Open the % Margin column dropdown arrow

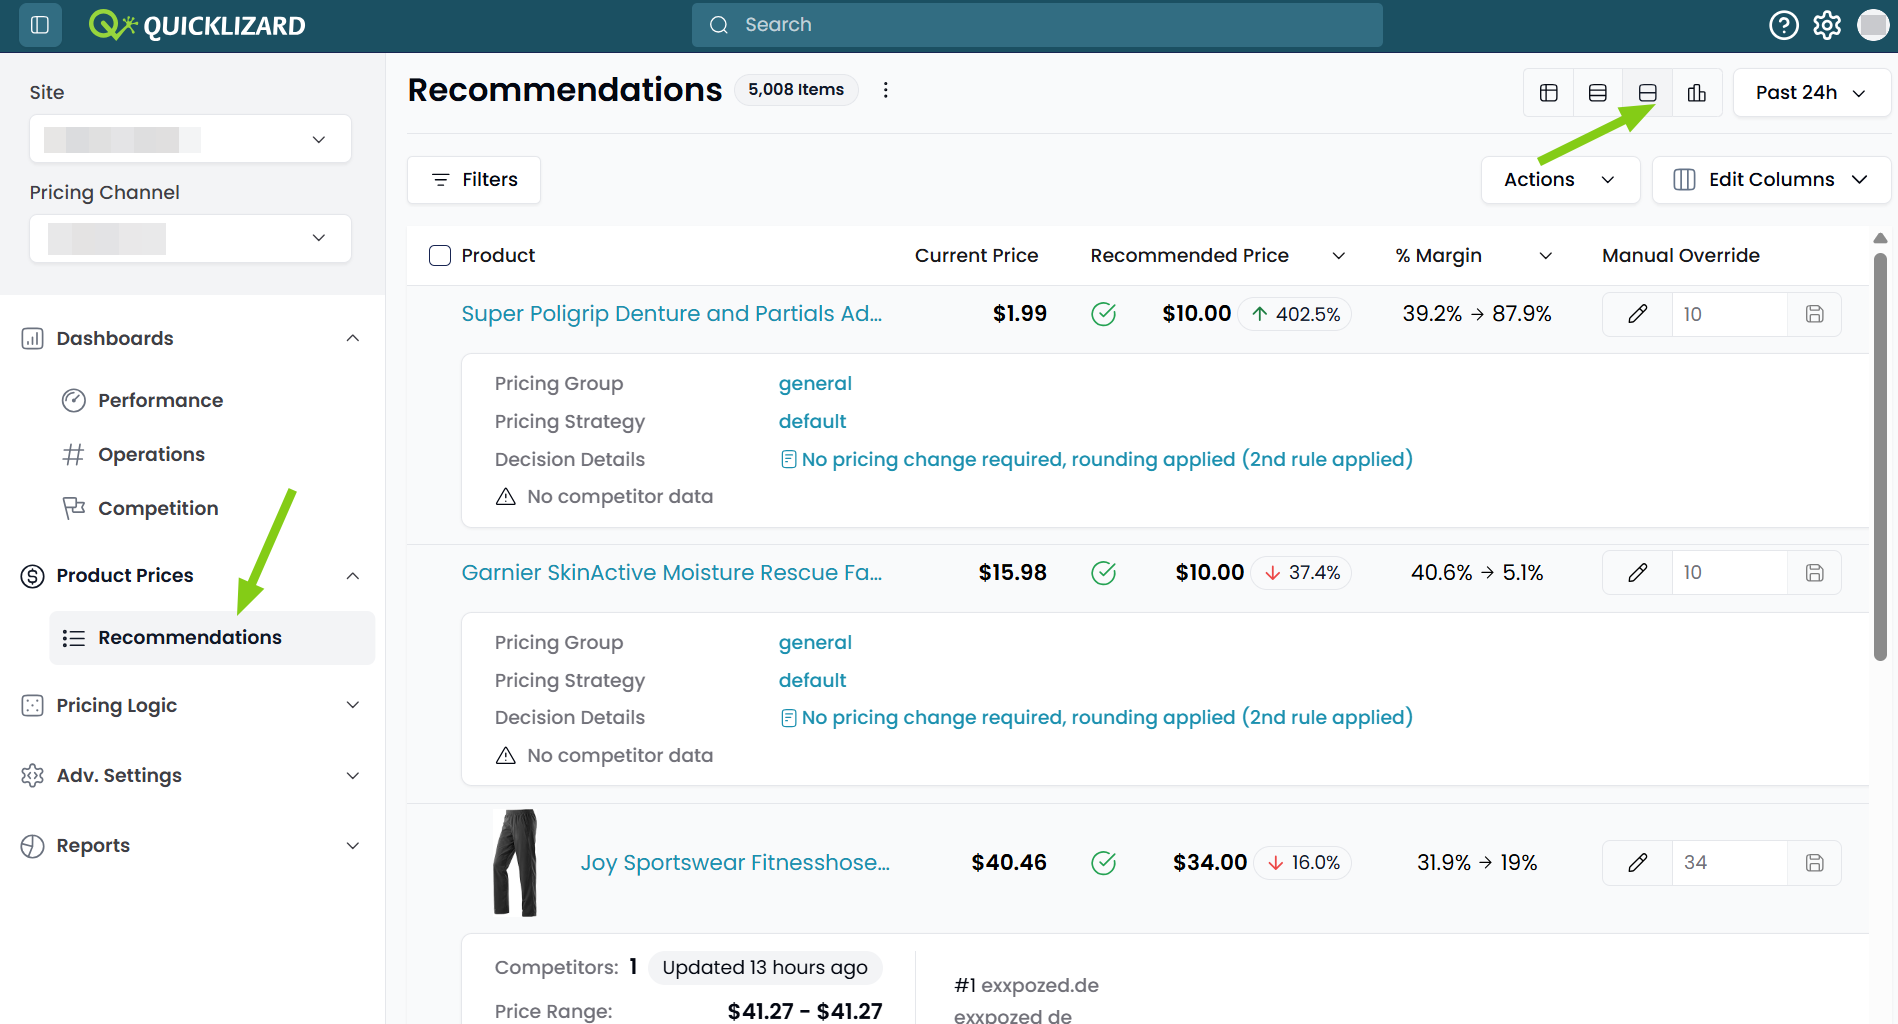point(1546,256)
